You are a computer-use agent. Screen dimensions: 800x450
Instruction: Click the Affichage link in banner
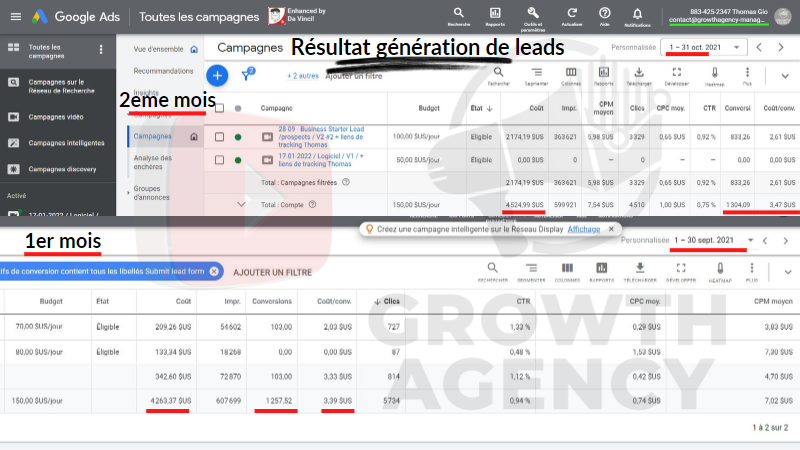point(584,229)
